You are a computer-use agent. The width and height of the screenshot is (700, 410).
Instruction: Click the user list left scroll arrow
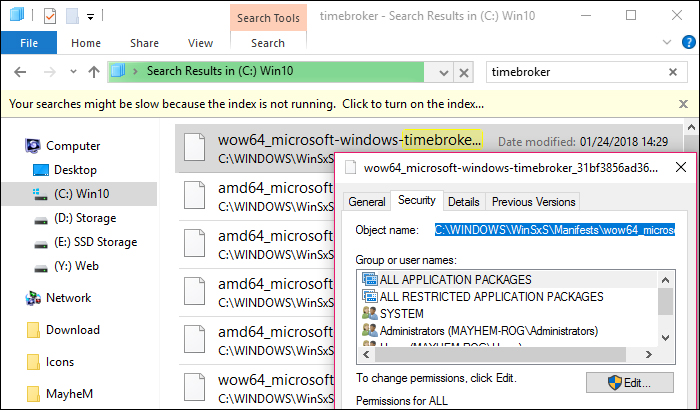[366, 354]
